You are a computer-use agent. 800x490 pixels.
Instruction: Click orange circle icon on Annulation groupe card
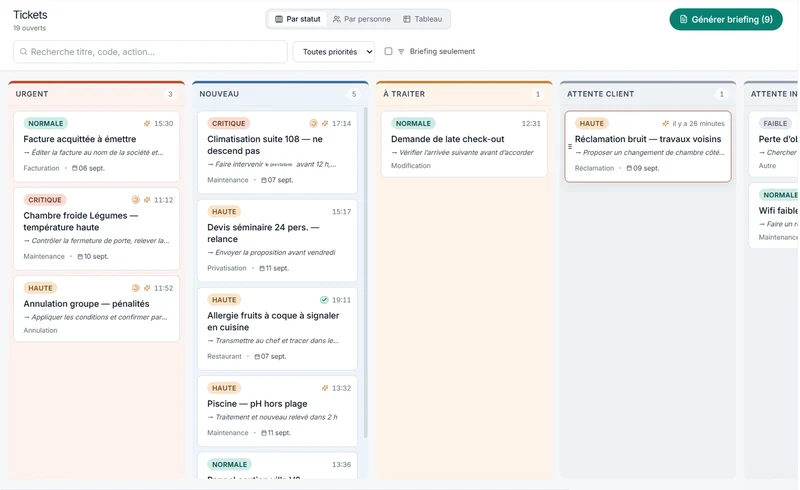click(x=136, y=288)
